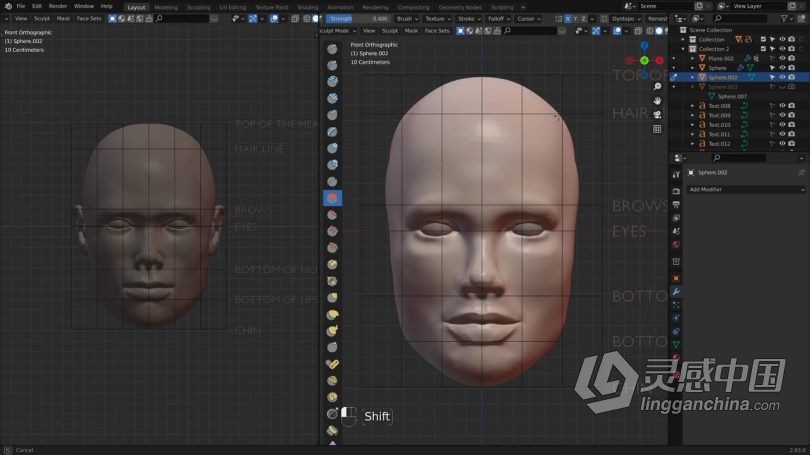Click the Blender logo in menu bar
This screenshot has width=810, height=455.
click(x=8, y=6)
